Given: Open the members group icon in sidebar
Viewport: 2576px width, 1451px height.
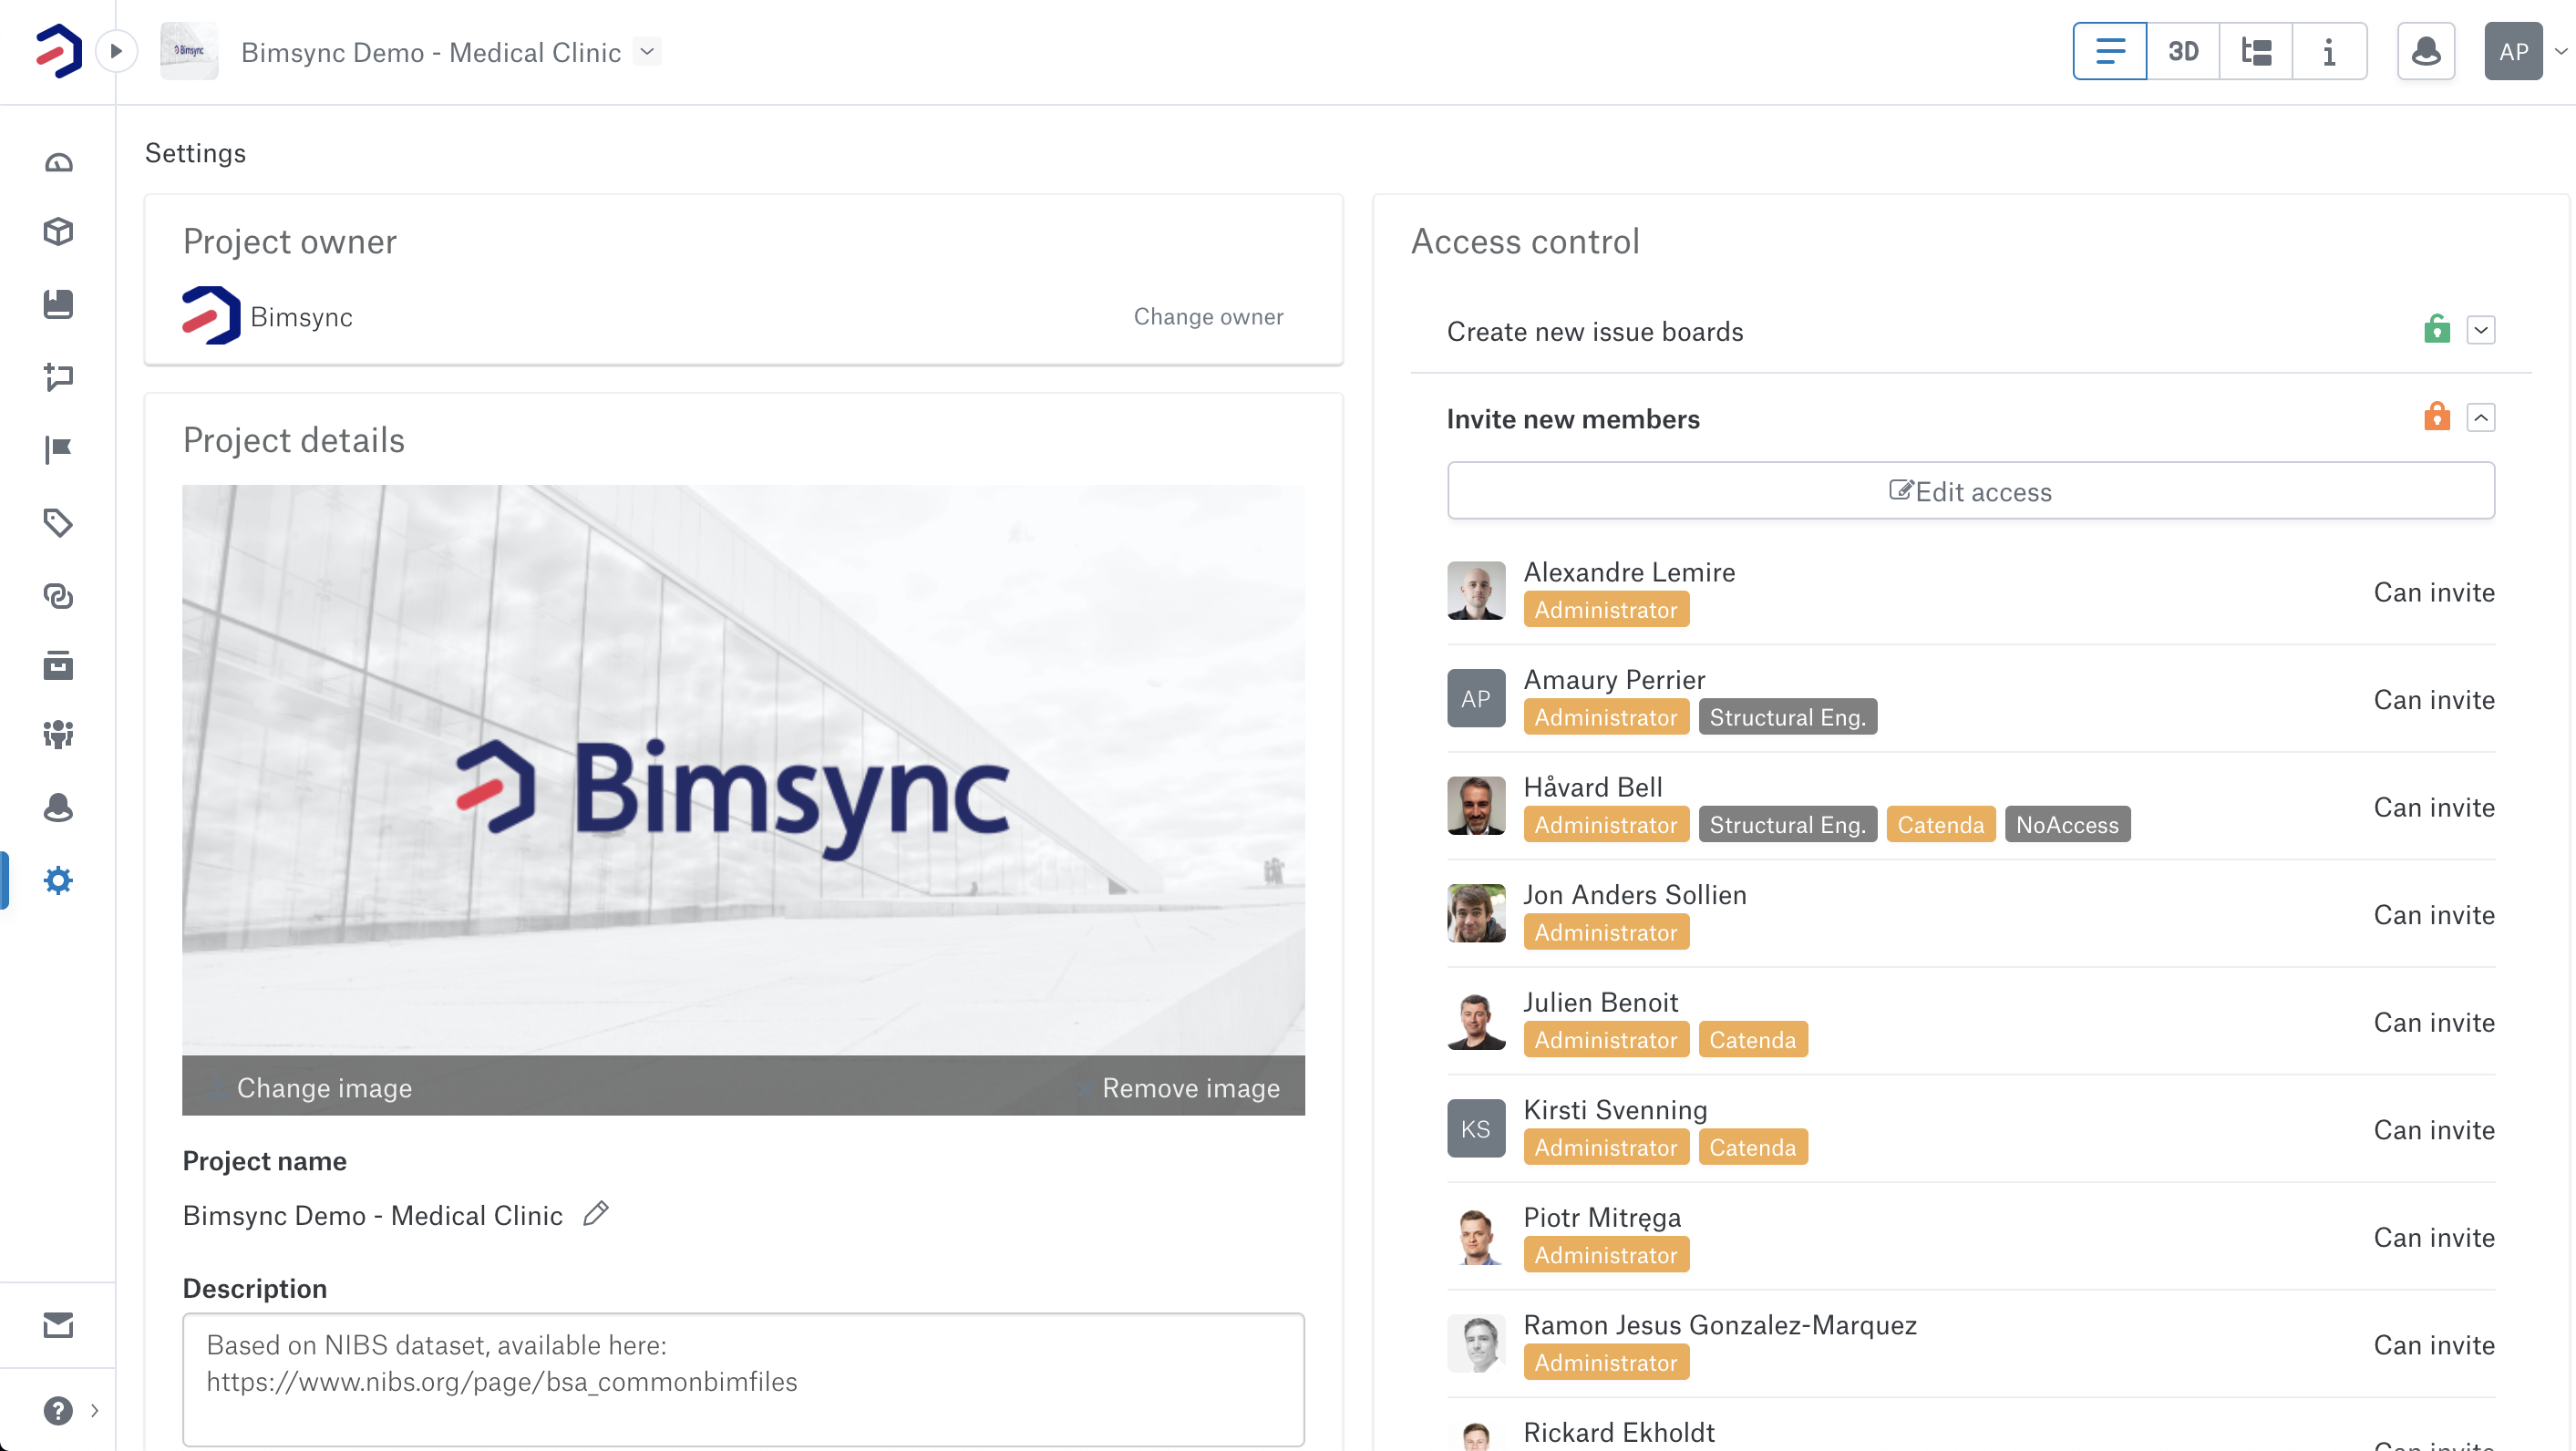Looking at the screenshot, I should (58, 735).
